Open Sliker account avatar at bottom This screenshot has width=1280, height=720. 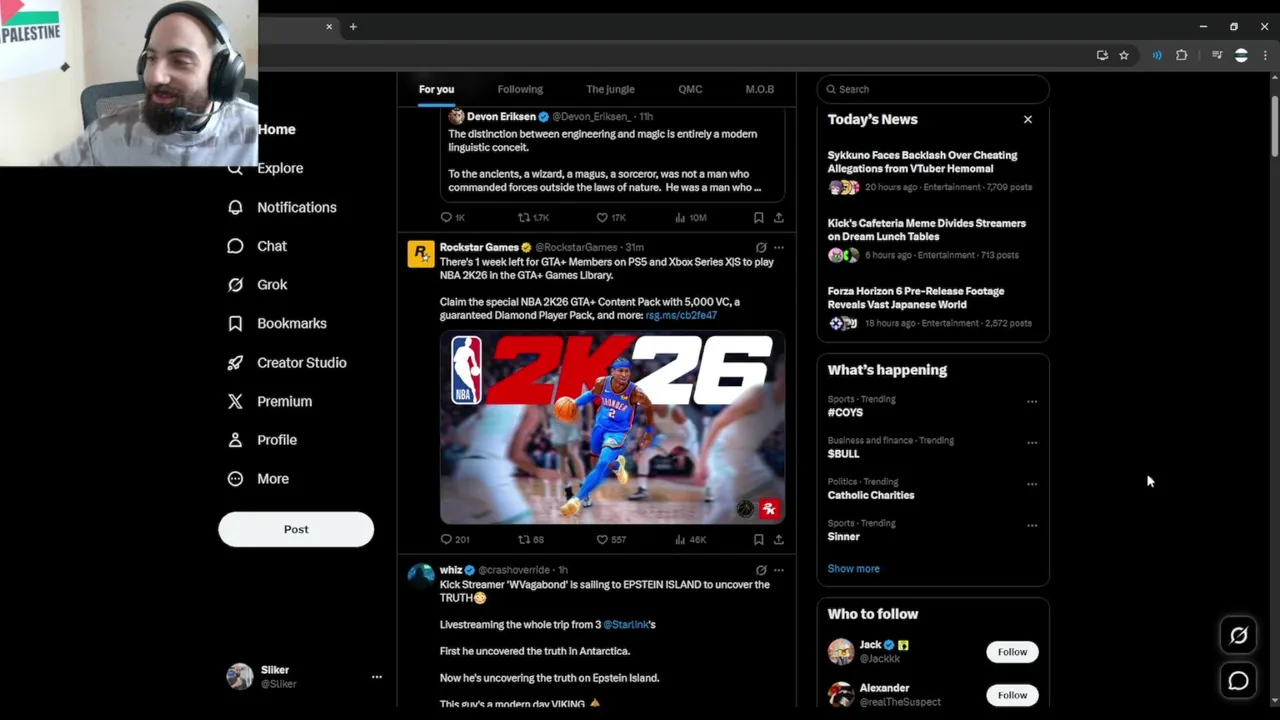coord(240,677)
